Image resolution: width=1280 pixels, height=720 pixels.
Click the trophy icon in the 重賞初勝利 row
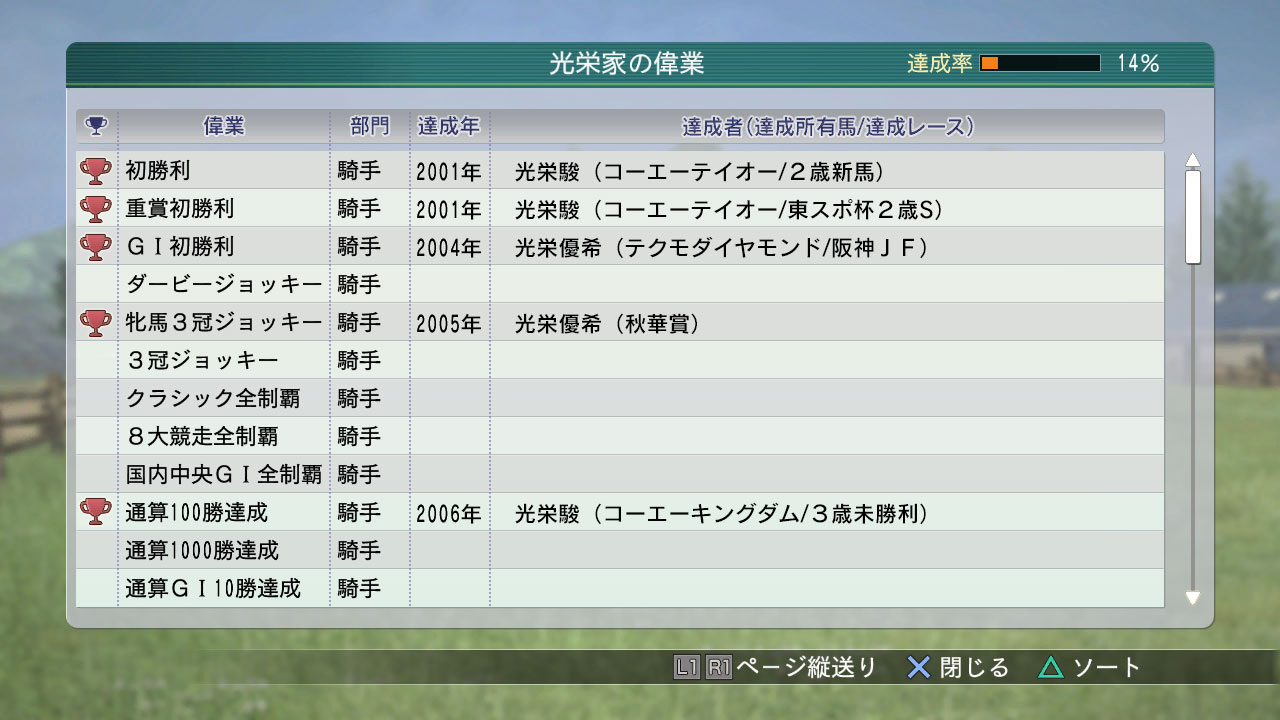click(x=96, y=209)
